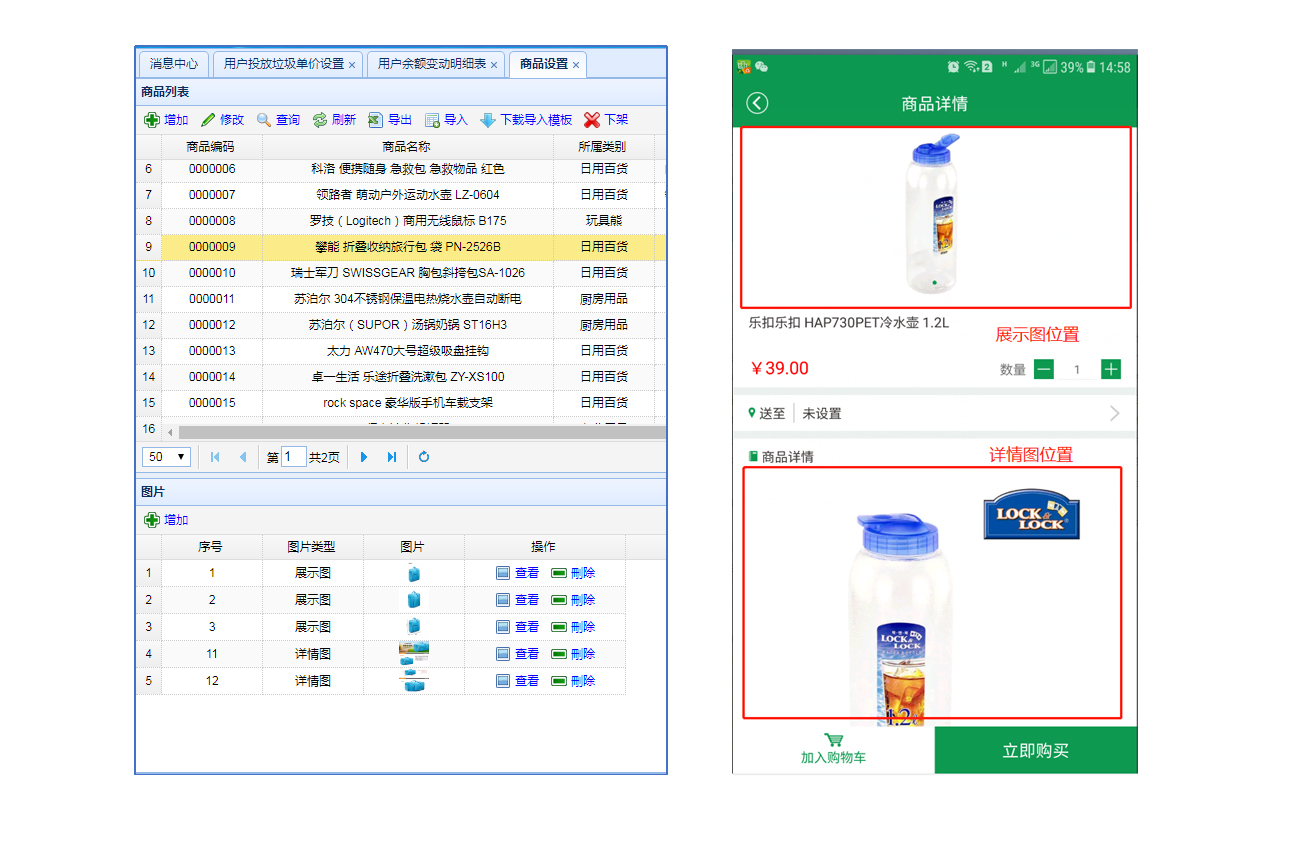Tap the minus quantity button
Screen dimensions: 1289x849
pos(1044,369)
